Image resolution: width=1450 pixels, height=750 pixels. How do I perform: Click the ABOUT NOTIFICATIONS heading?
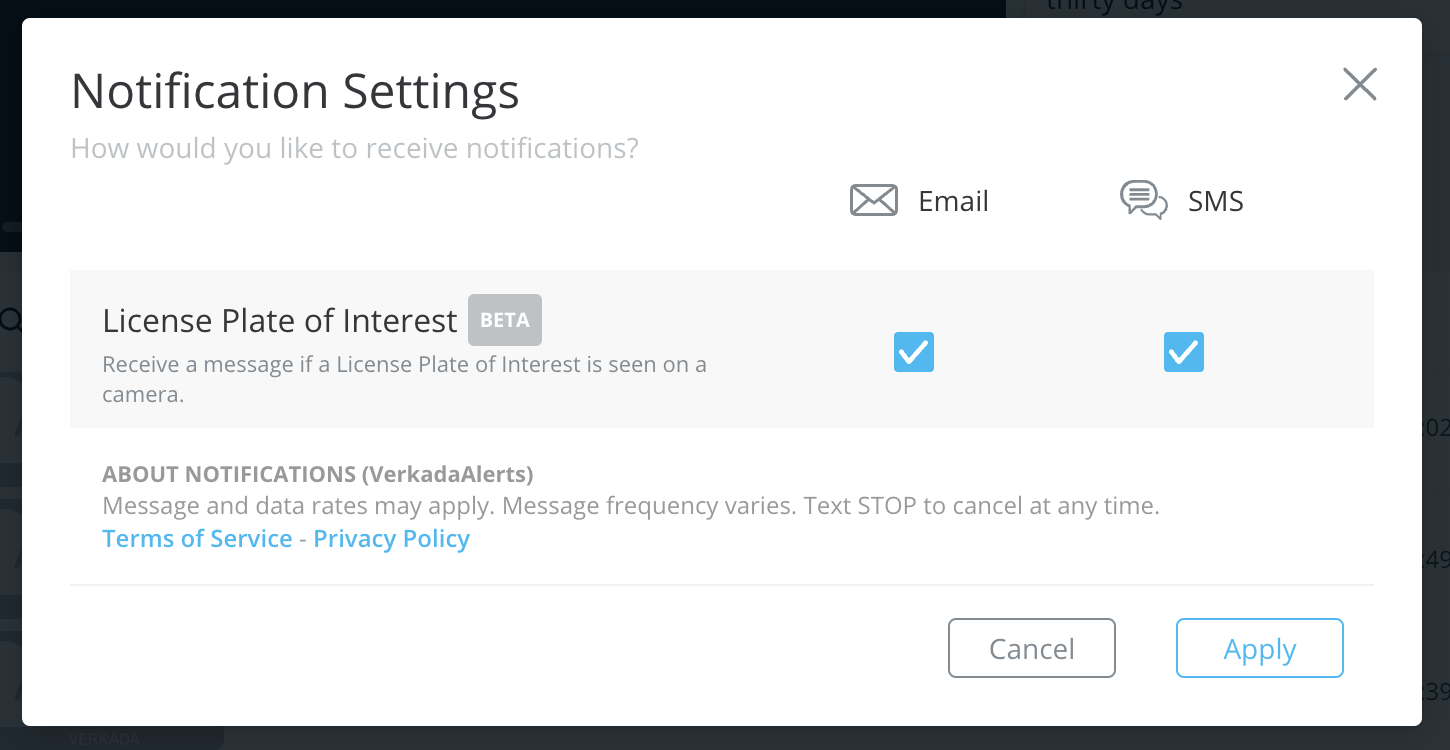[317, 473]
